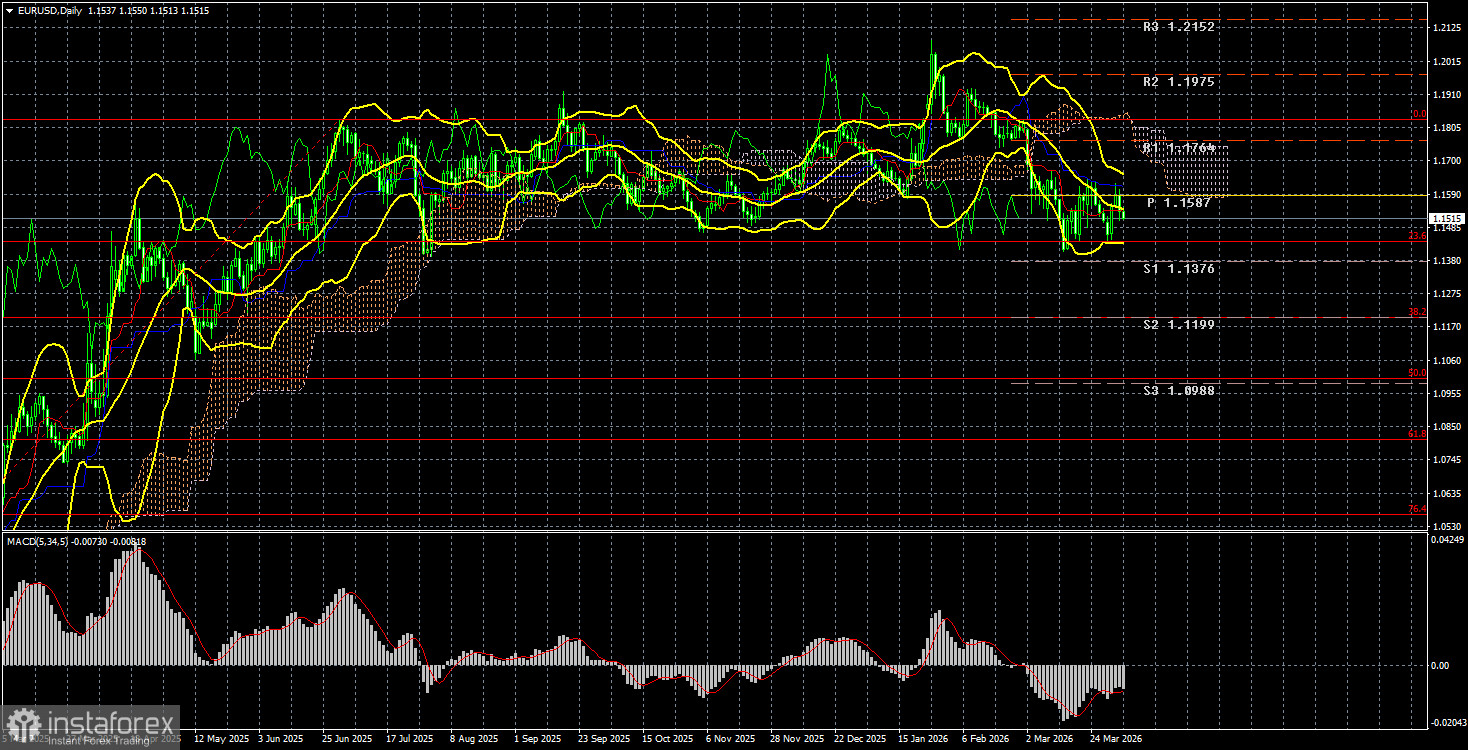Click the 1.1700 price scale value

1447,161
